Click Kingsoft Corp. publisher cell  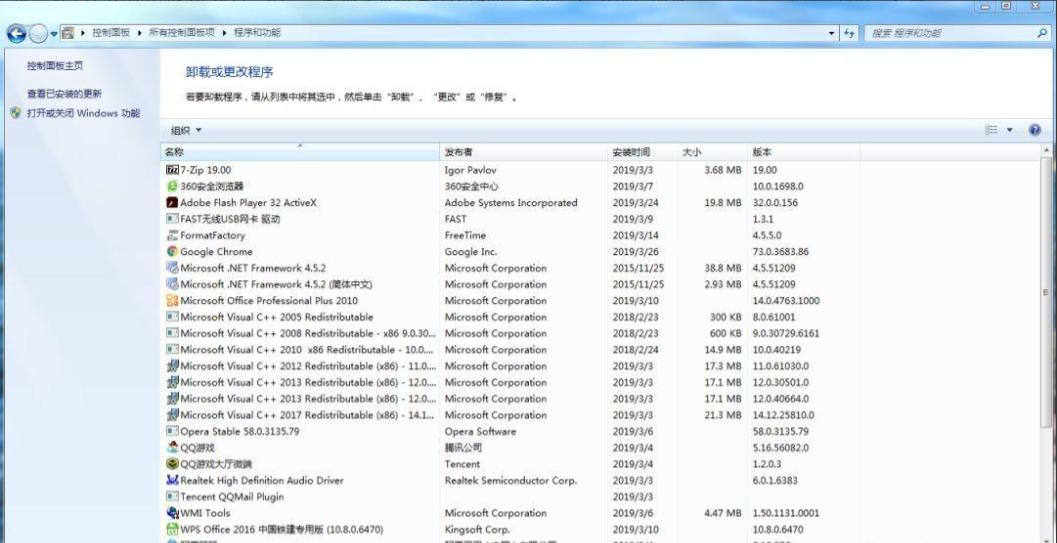tap(477, 530)
